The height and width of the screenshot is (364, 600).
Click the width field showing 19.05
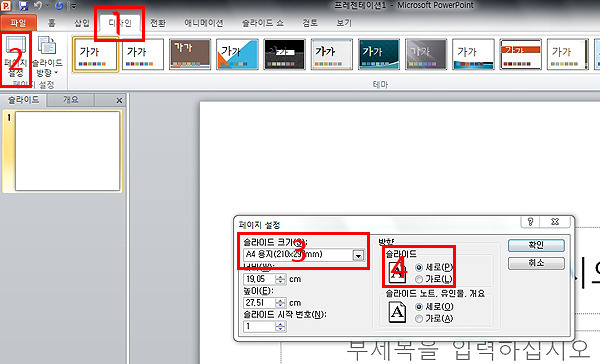pos(259,279)
